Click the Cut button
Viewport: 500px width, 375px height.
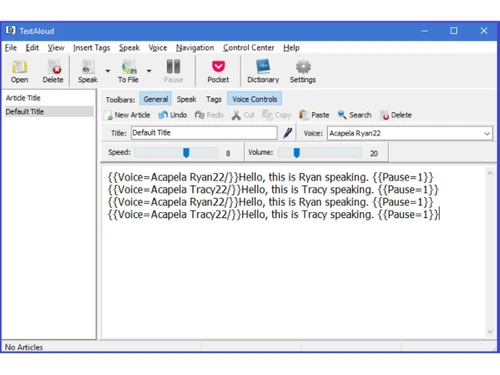coord(243,115)
